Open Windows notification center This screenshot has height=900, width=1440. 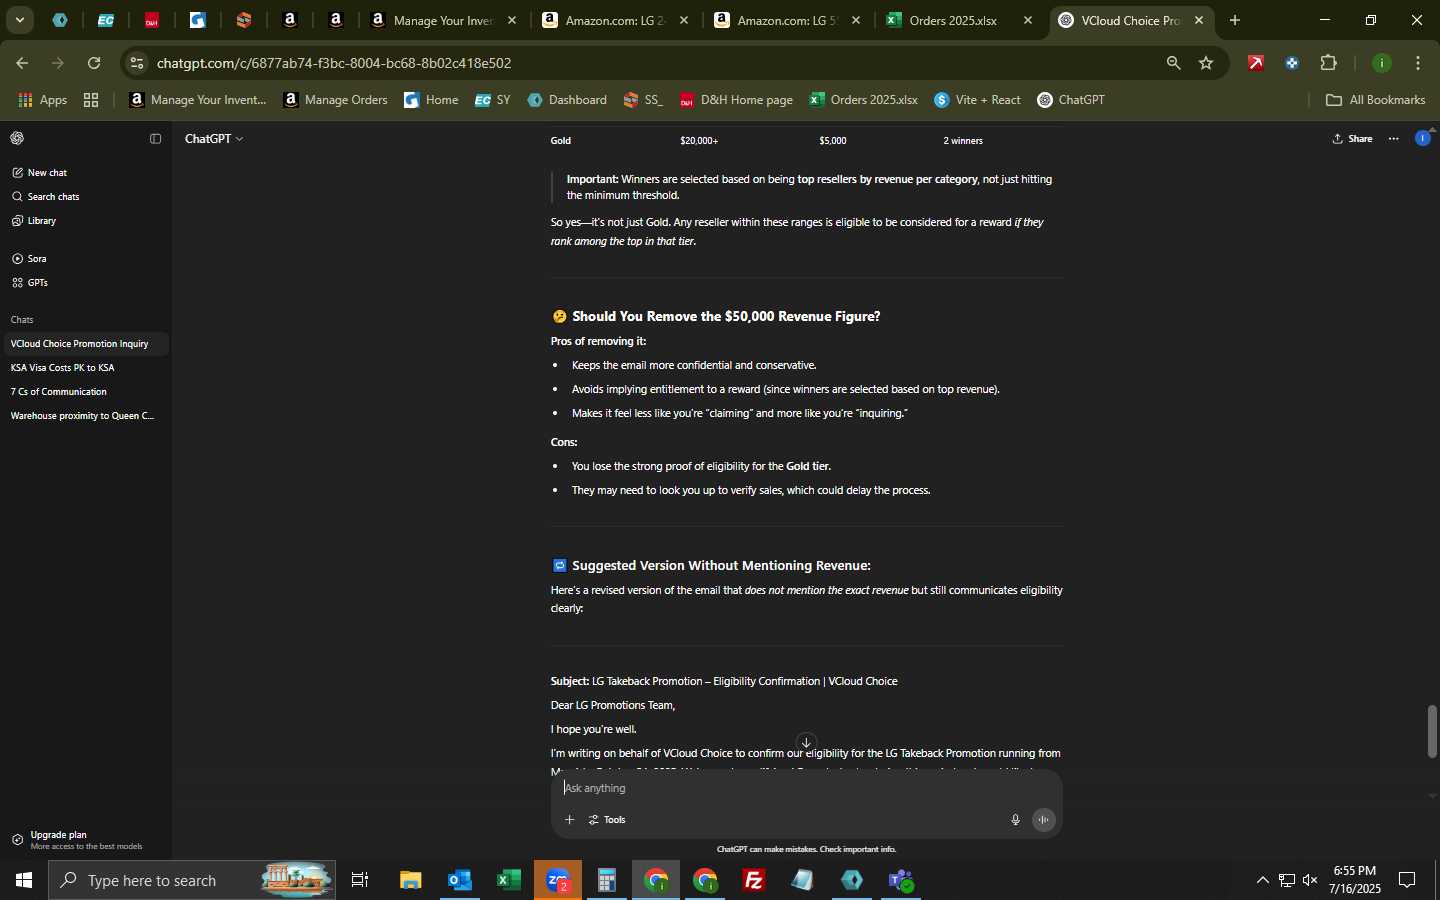(x=1408, y=881)
